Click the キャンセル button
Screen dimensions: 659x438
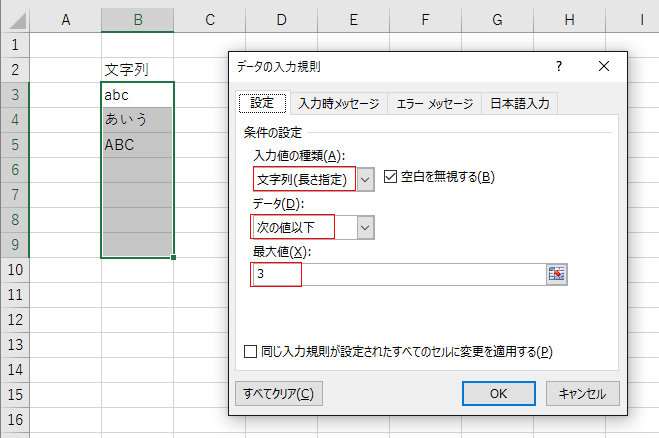pos(583,393)
